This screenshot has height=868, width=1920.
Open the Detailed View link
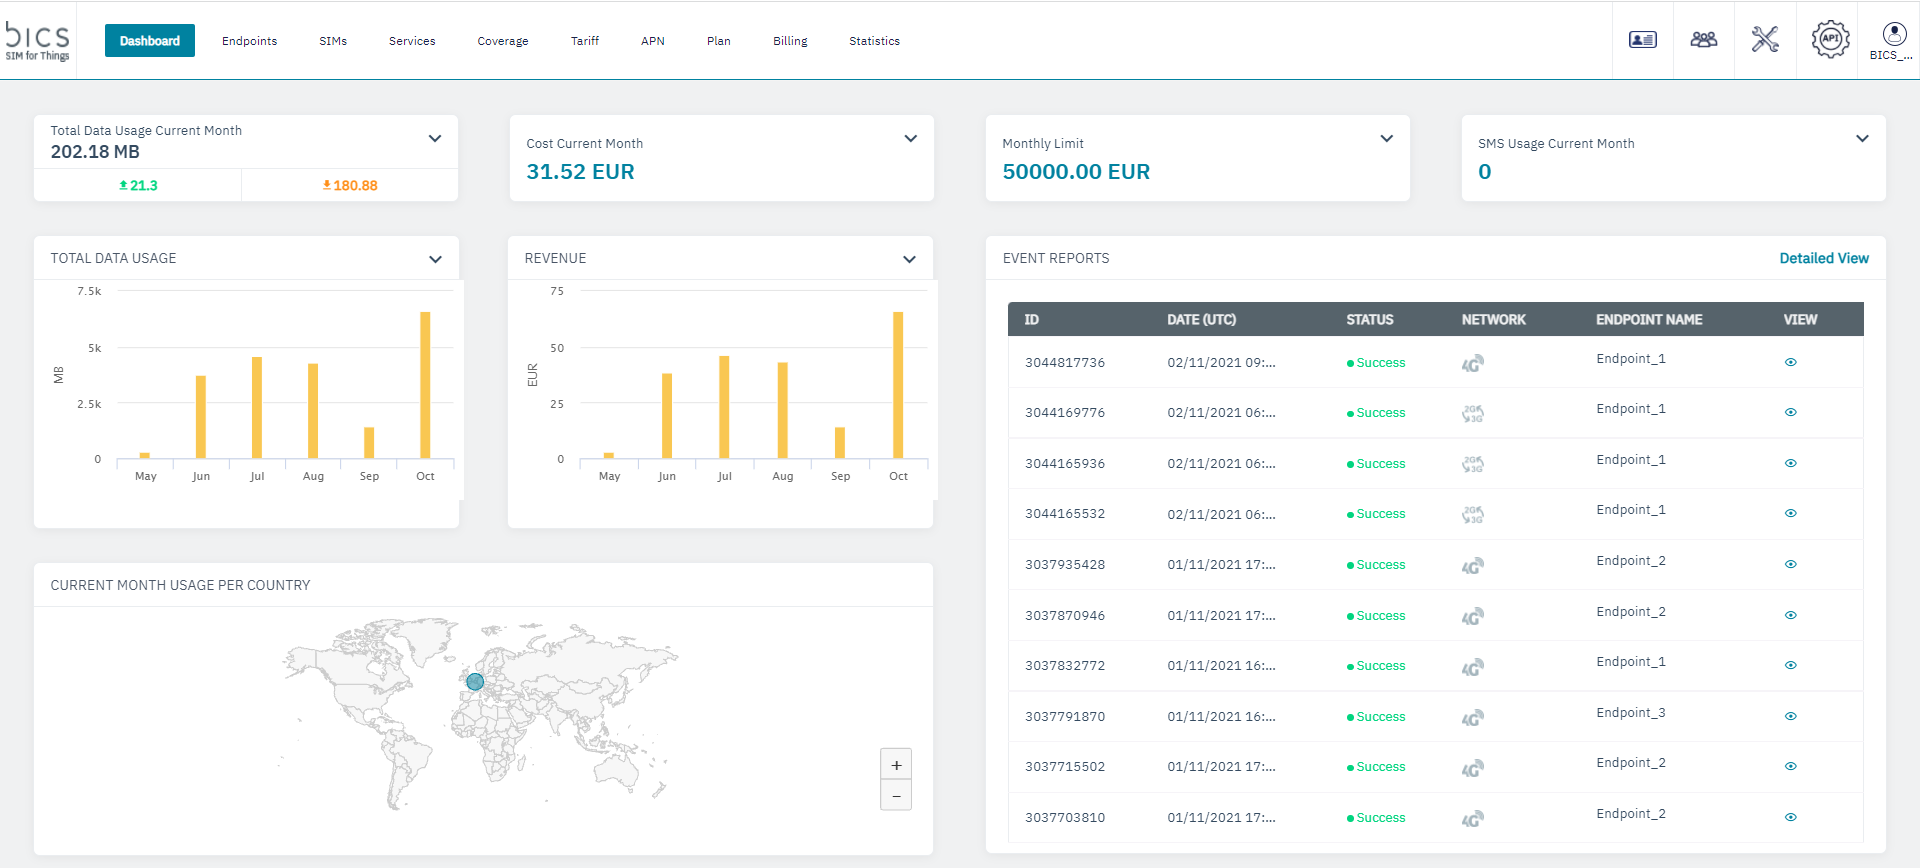coord(1823,258)
